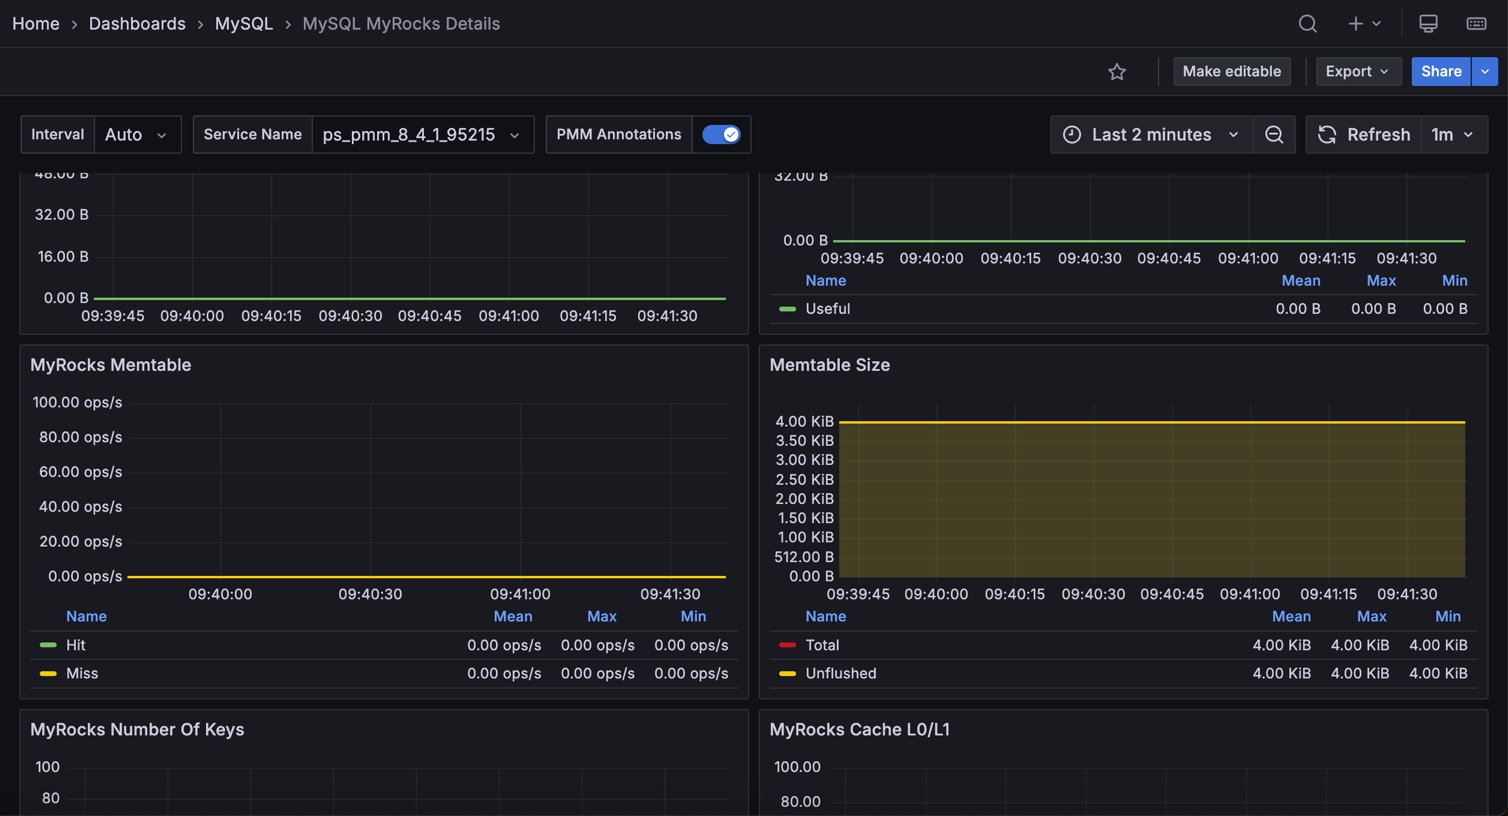The width and height of the screenshot is (1508, 816).
Task: Click the Share button
Action: tap(1440, 72)
